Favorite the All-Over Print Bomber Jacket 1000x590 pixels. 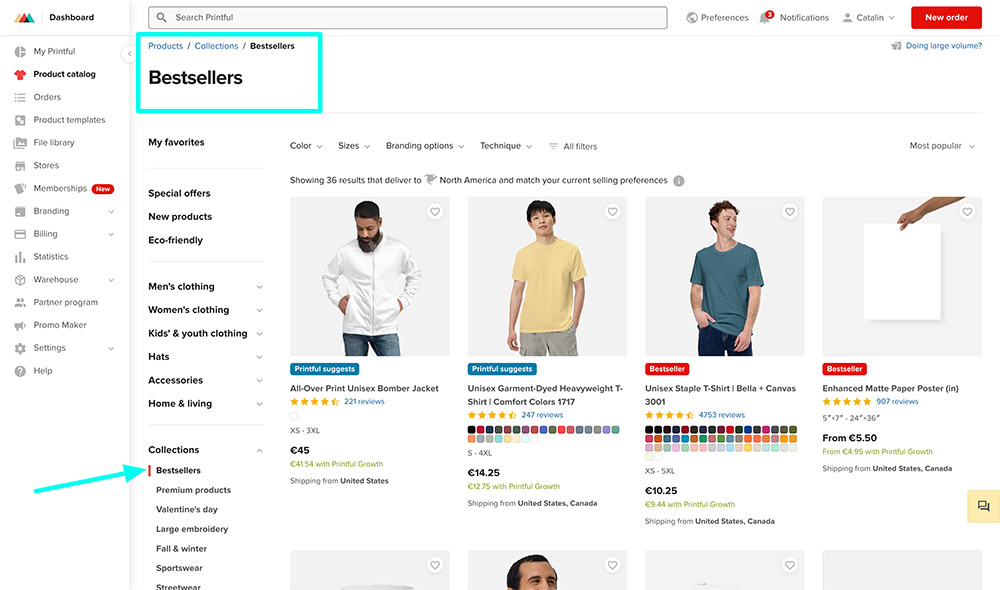tap(435, 212)
